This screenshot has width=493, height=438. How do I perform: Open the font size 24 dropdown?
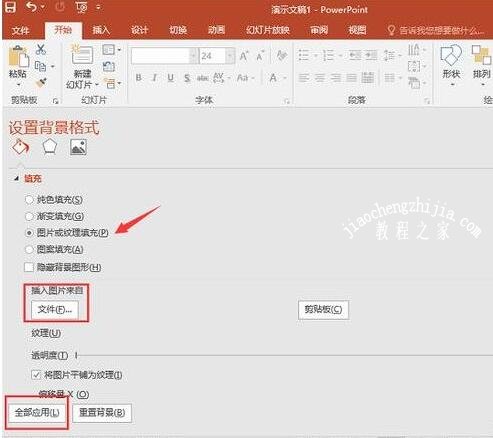coord(230,56)
